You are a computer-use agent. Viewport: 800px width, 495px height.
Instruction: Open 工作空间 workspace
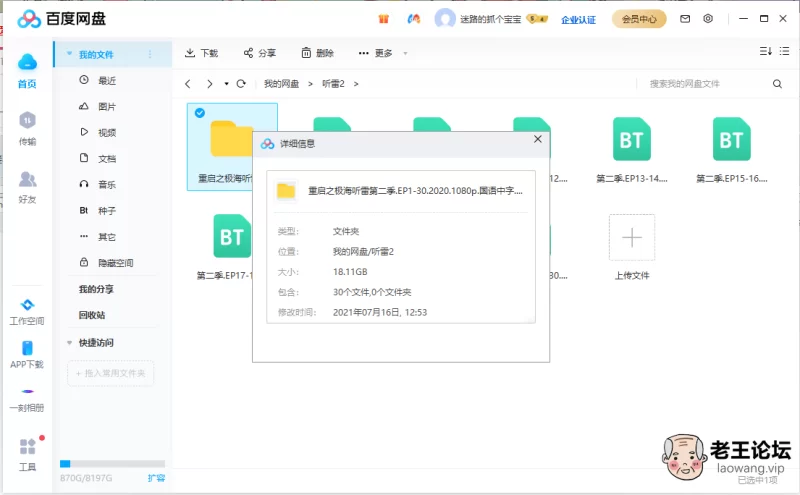coord(27,312)
